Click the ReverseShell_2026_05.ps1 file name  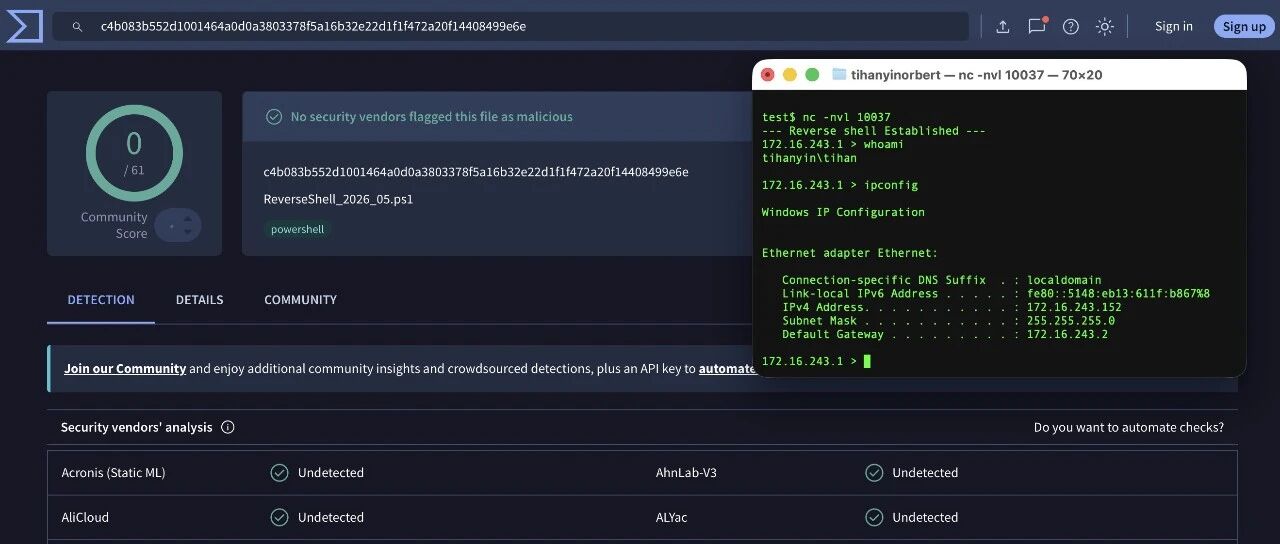[338, 199]
